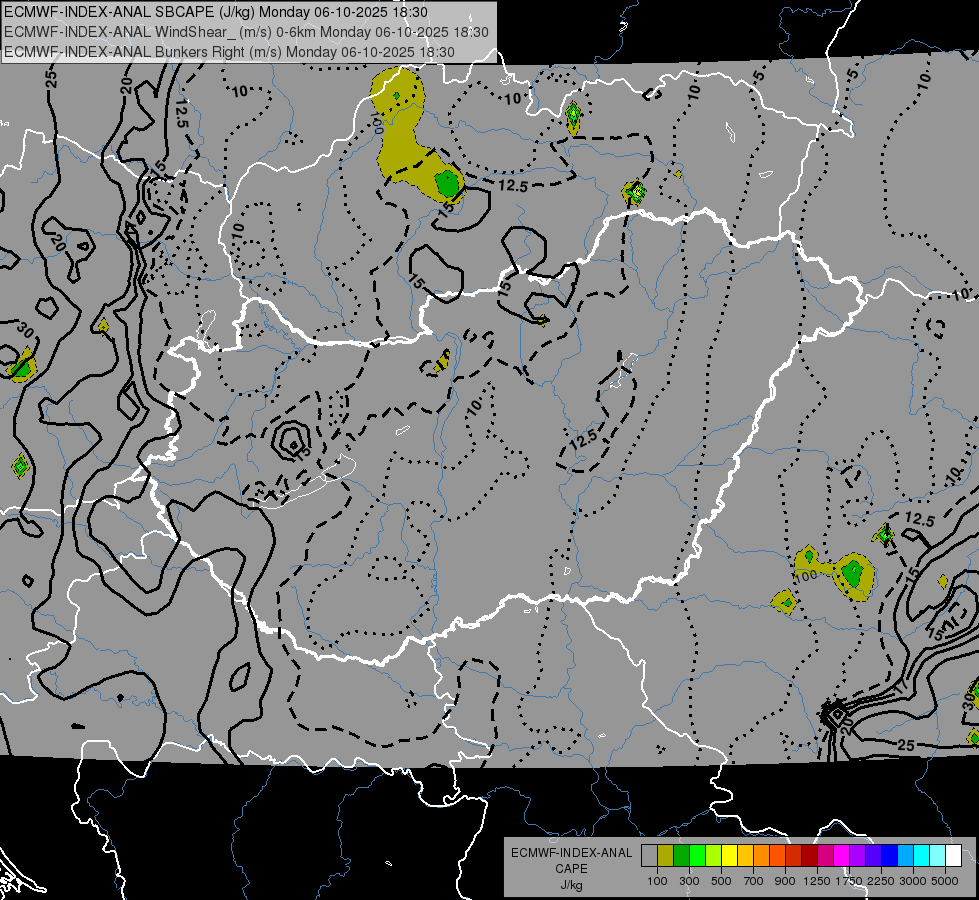The height and width of the screenshot is (900, 979).
Task: Select the dark green legend swatch
Action: coord(681,856)
